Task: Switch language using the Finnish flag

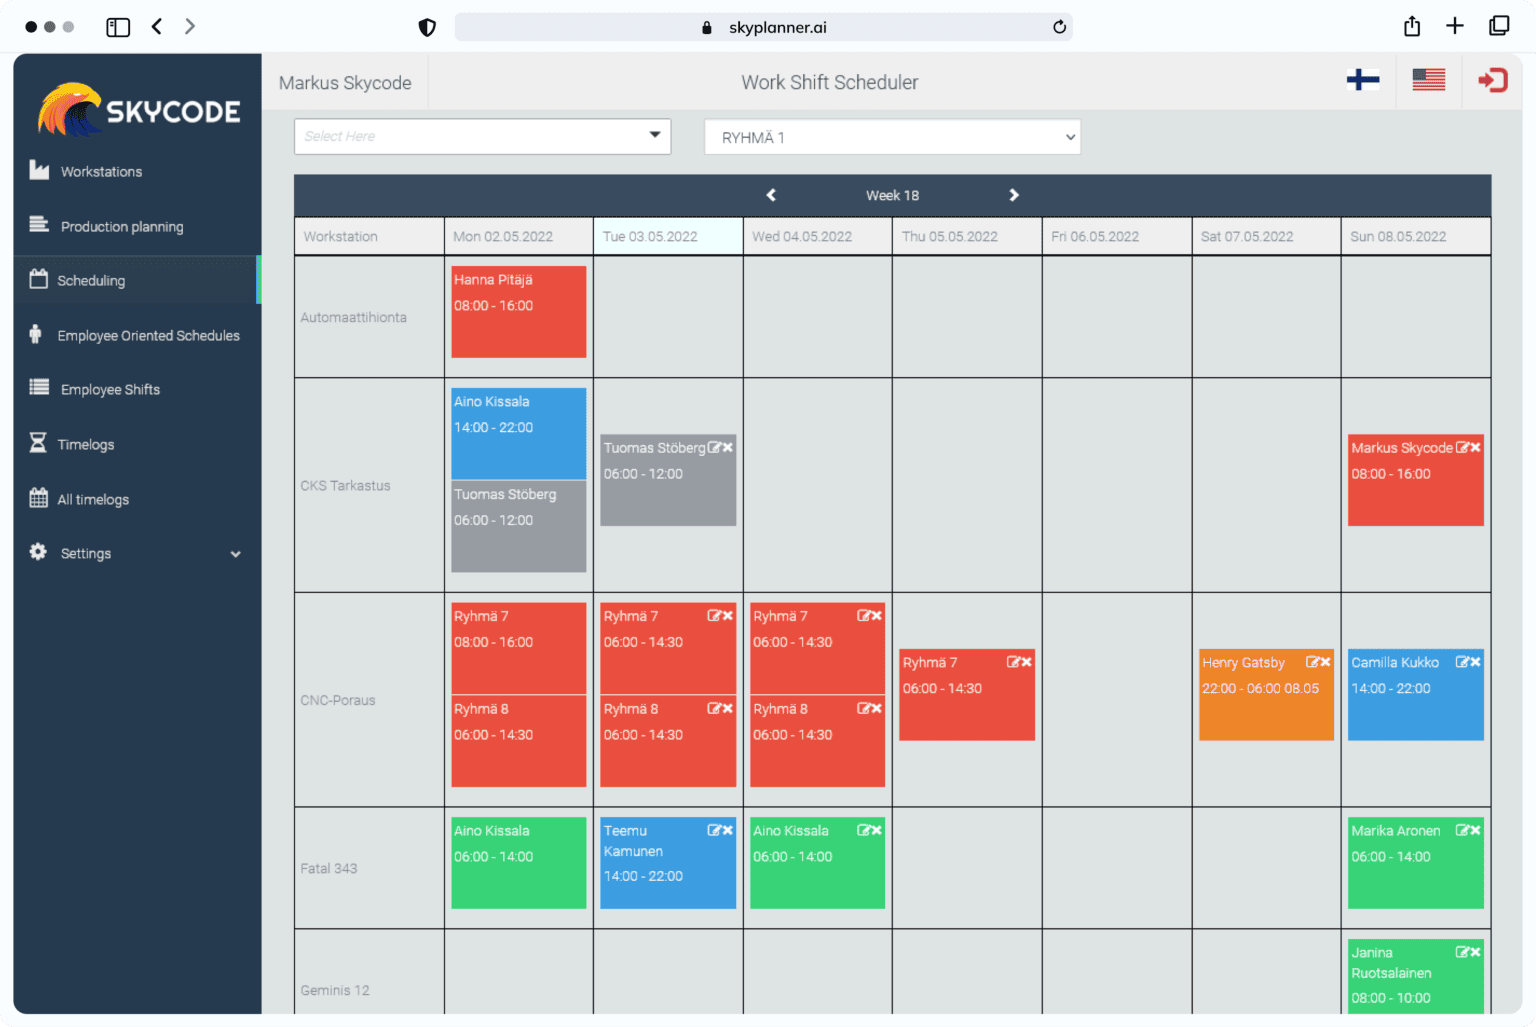Action: pyautogui.click(x=1362, y=81)
